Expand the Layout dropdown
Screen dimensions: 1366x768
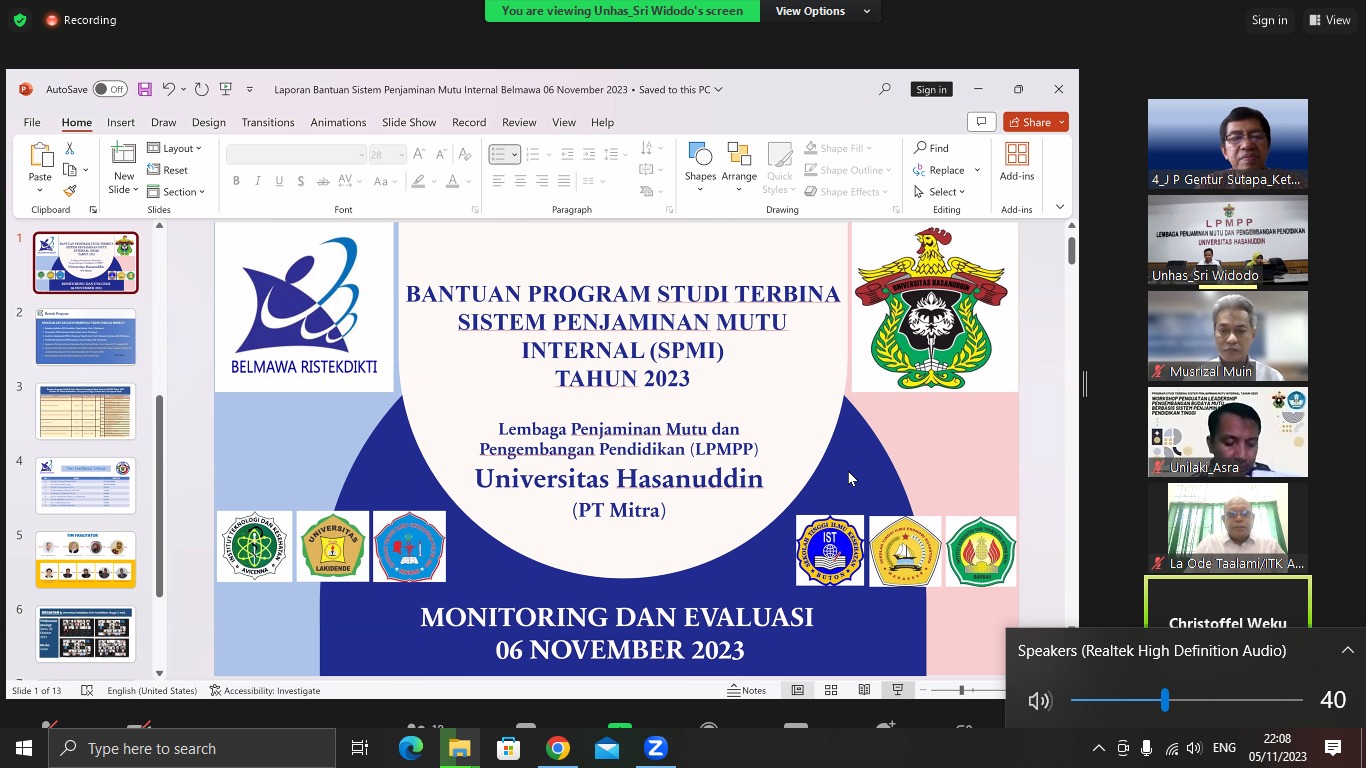point(175,148)
